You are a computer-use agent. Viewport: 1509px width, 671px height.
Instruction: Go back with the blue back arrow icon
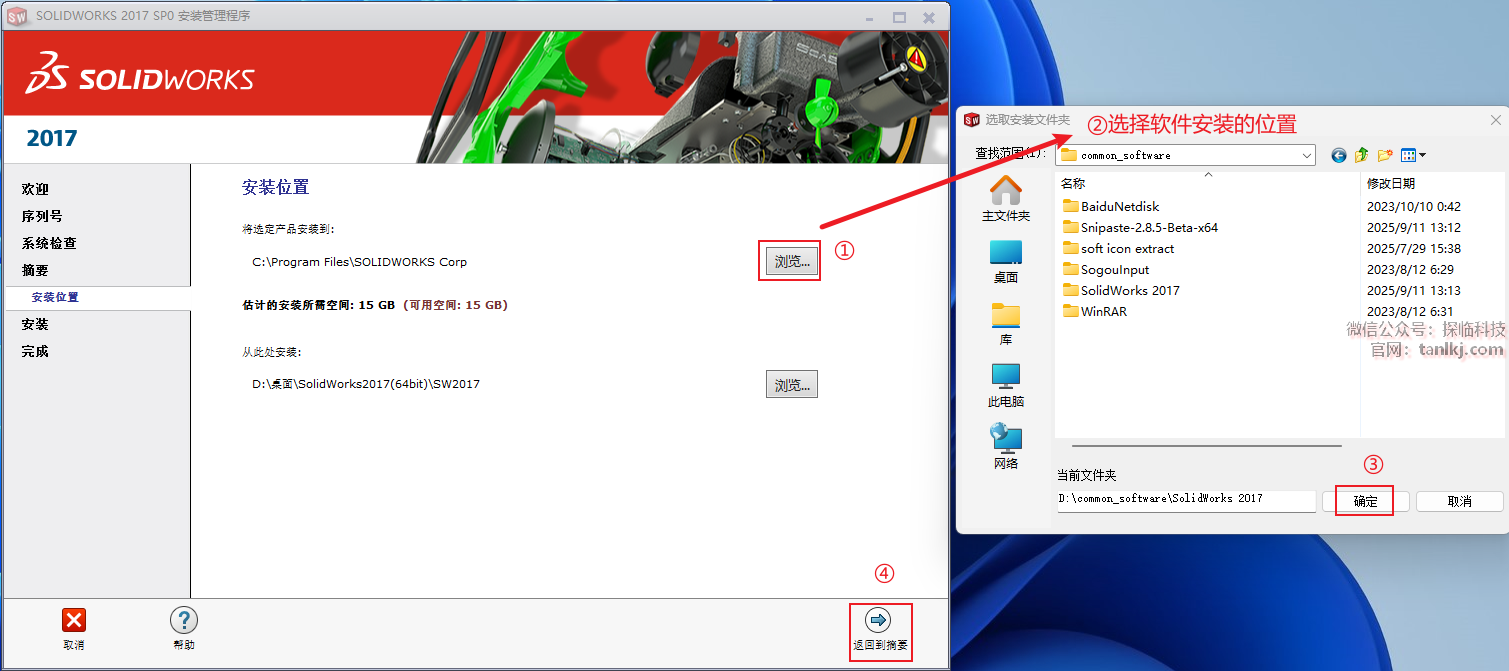pyautogui.click(x=1339, y=155)
